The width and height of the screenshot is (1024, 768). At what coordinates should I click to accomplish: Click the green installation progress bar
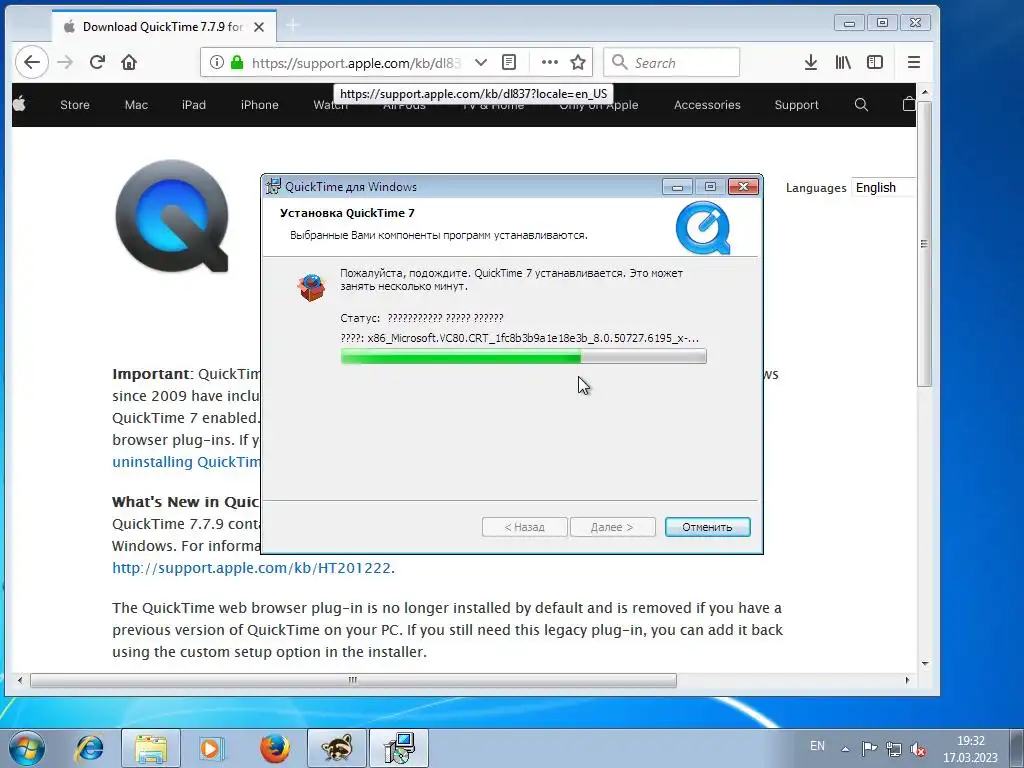point(523,356)
